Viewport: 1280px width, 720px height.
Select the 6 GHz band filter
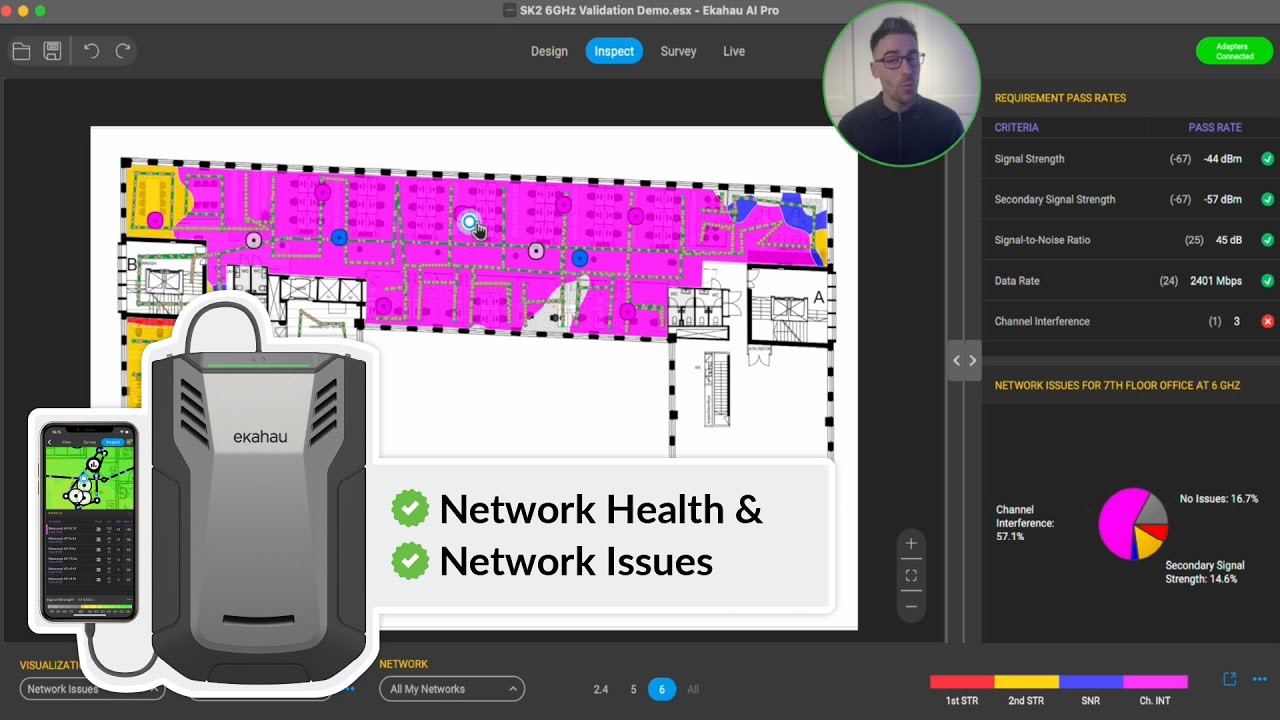coord(661,689)
